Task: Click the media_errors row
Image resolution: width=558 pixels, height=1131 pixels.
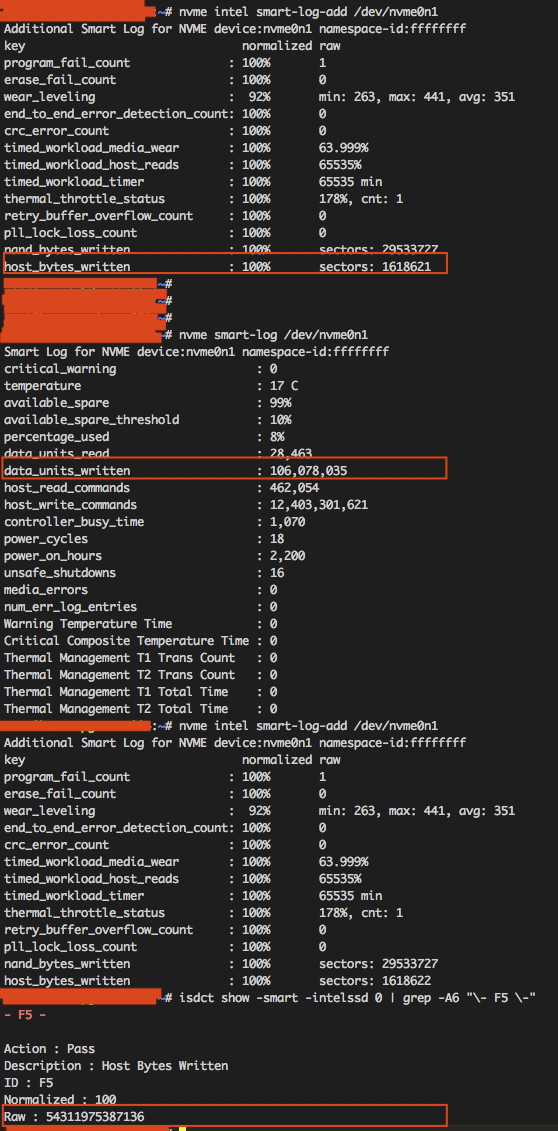Action: pos(141,590)
